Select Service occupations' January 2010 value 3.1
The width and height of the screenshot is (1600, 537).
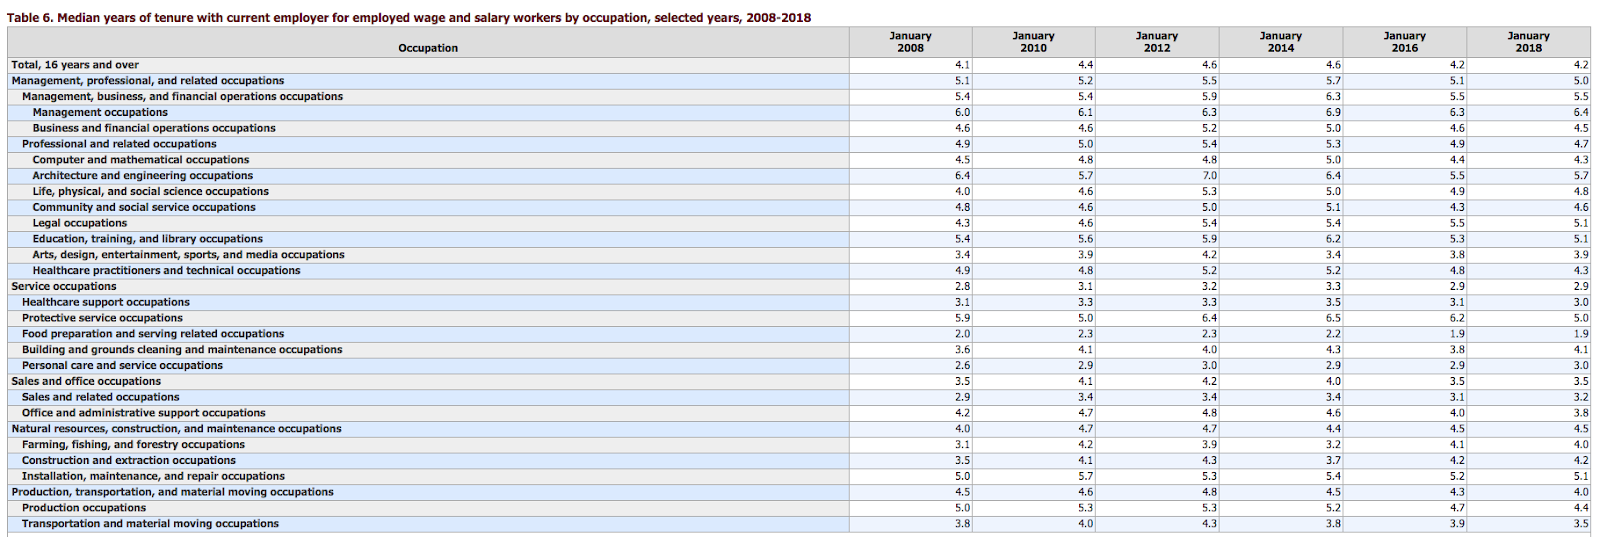click(1085, 287)
